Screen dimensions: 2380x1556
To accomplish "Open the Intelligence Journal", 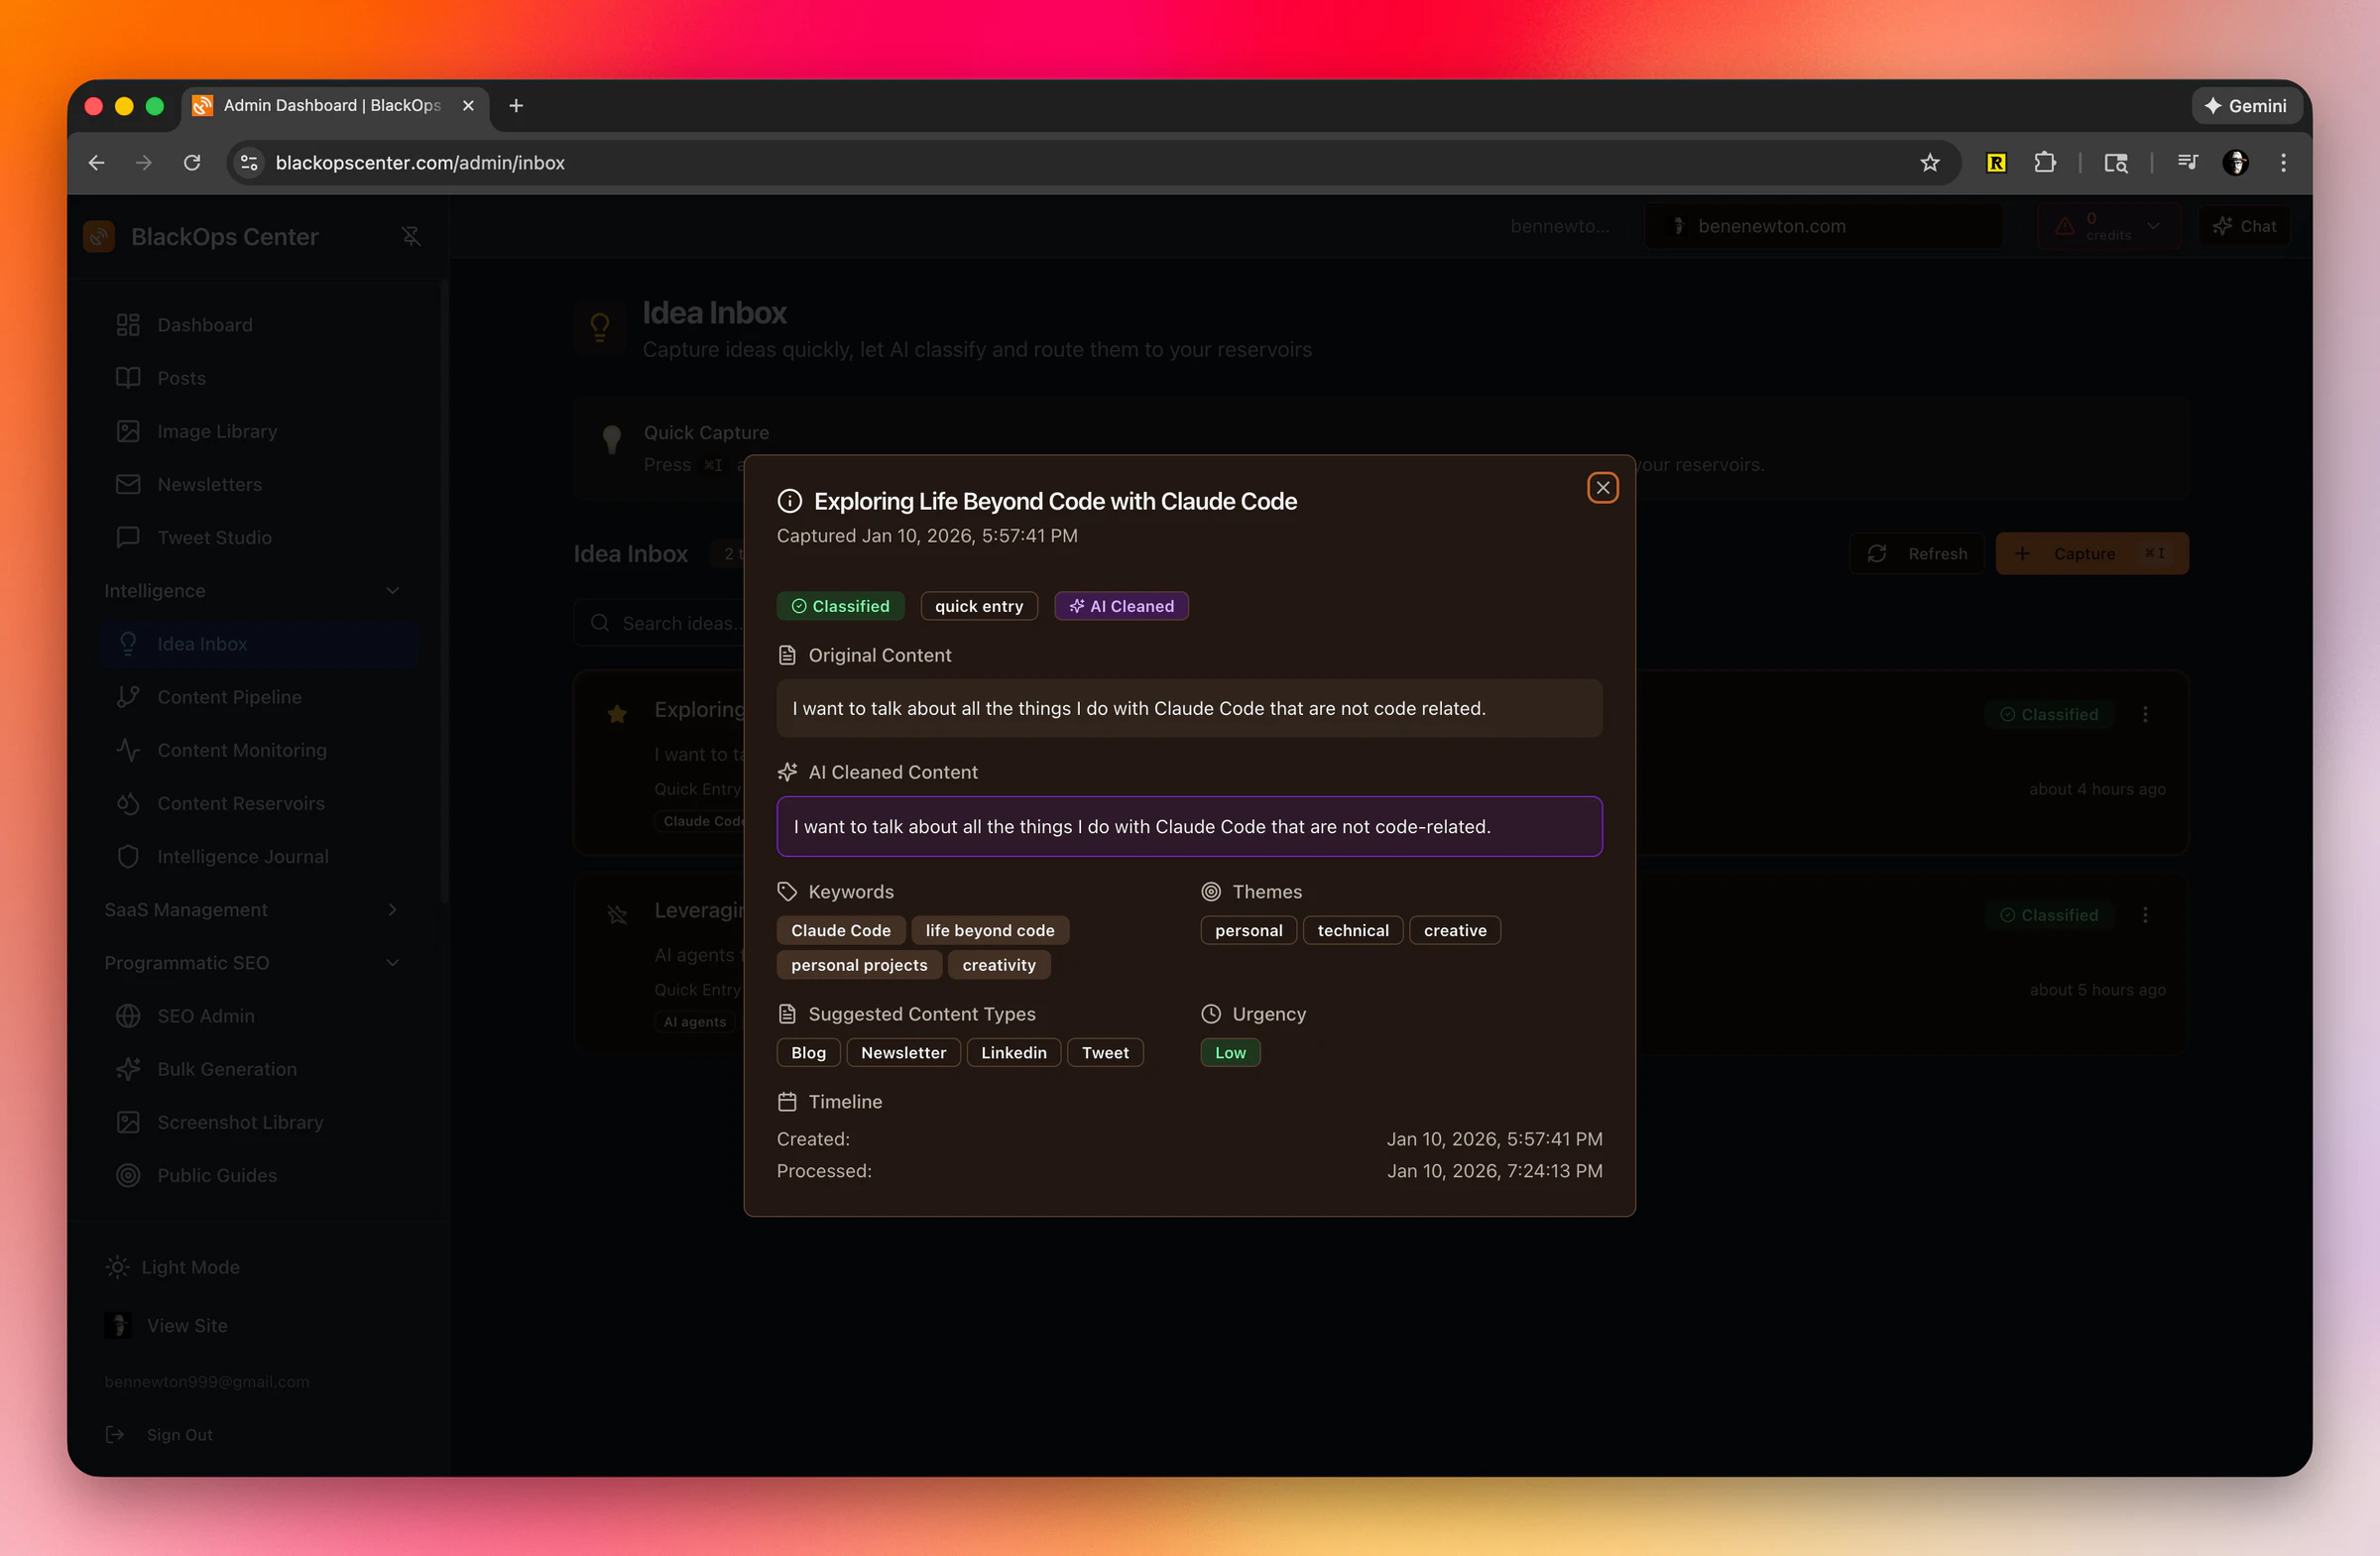I will click(242, 856).
